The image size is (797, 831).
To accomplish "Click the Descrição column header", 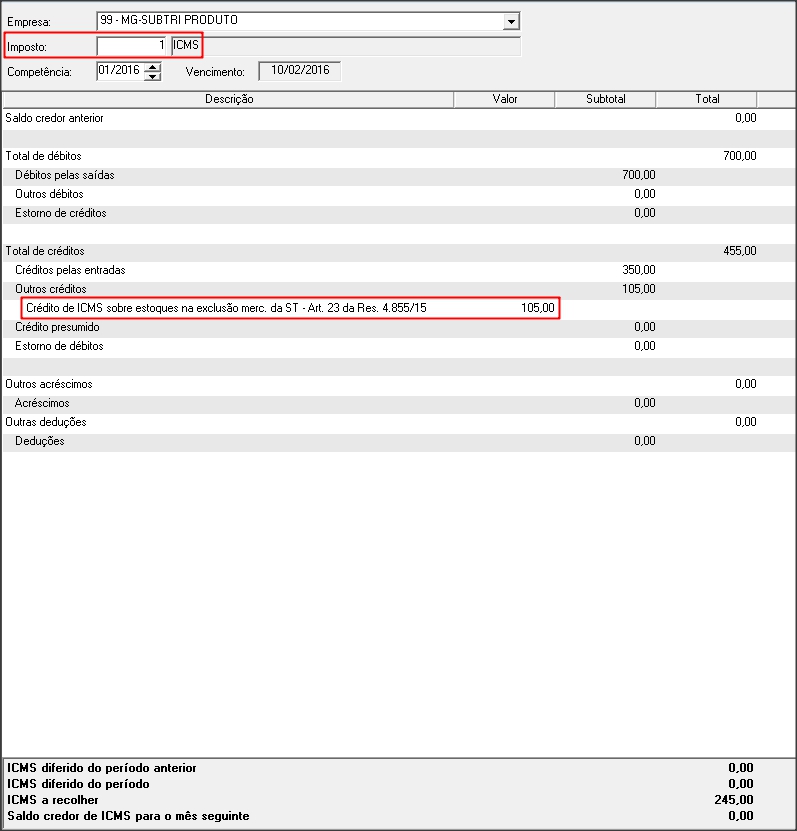I will tap(229, 99).
